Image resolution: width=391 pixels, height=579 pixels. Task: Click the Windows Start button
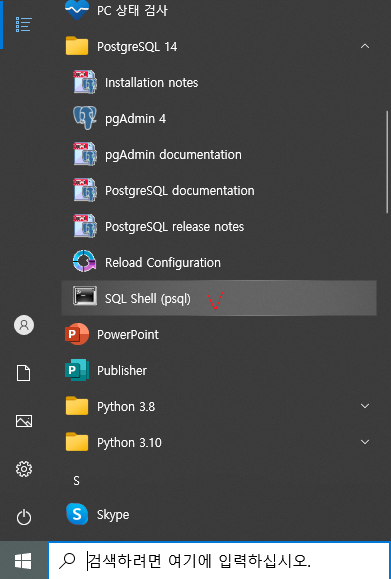click(x=23, y=561)
